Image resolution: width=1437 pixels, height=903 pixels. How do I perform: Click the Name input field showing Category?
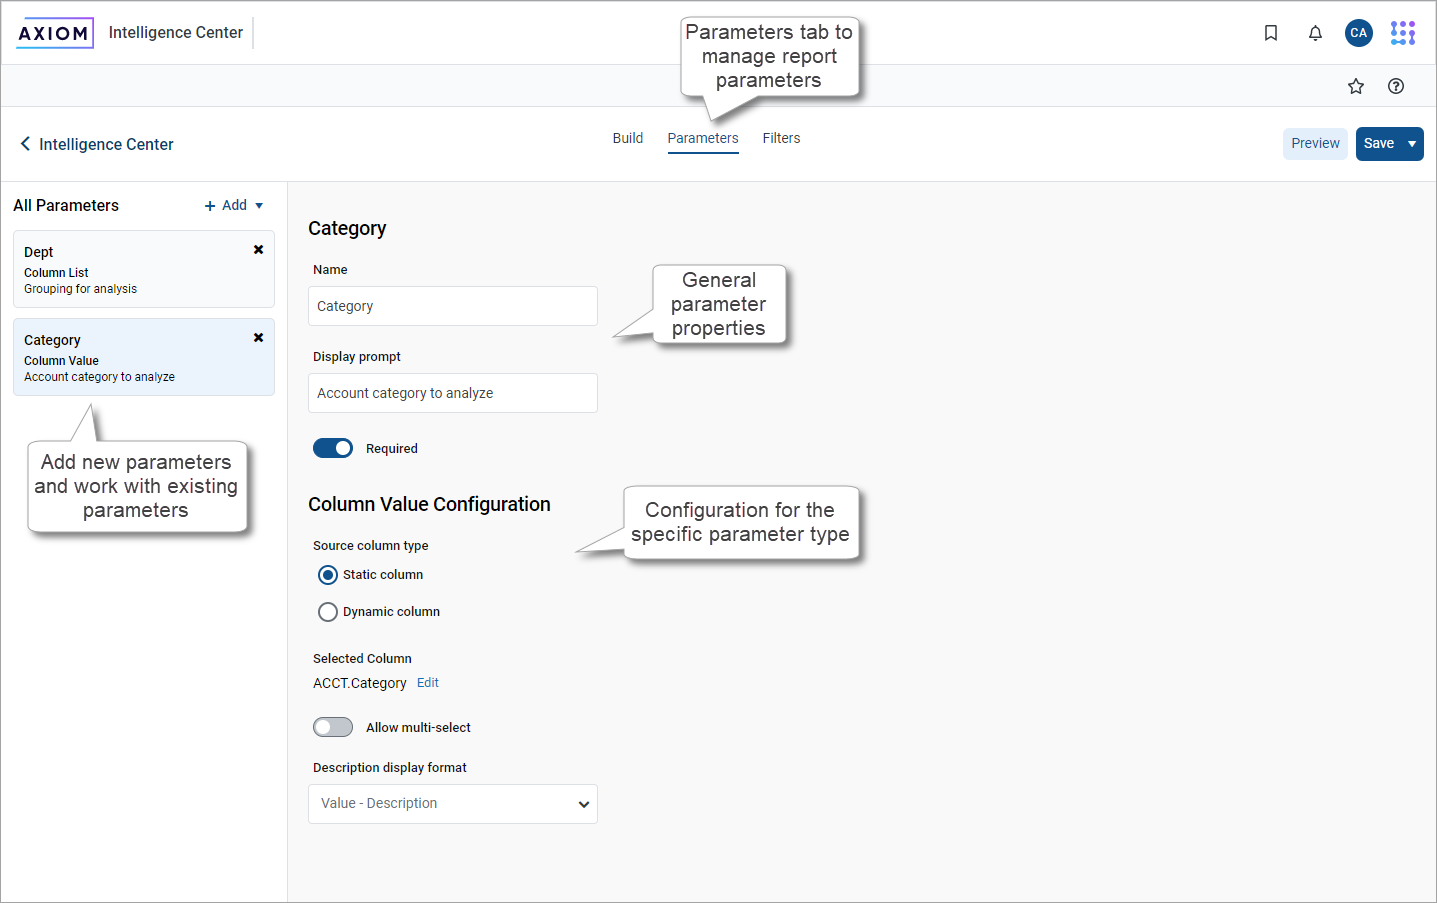[452, 306]
